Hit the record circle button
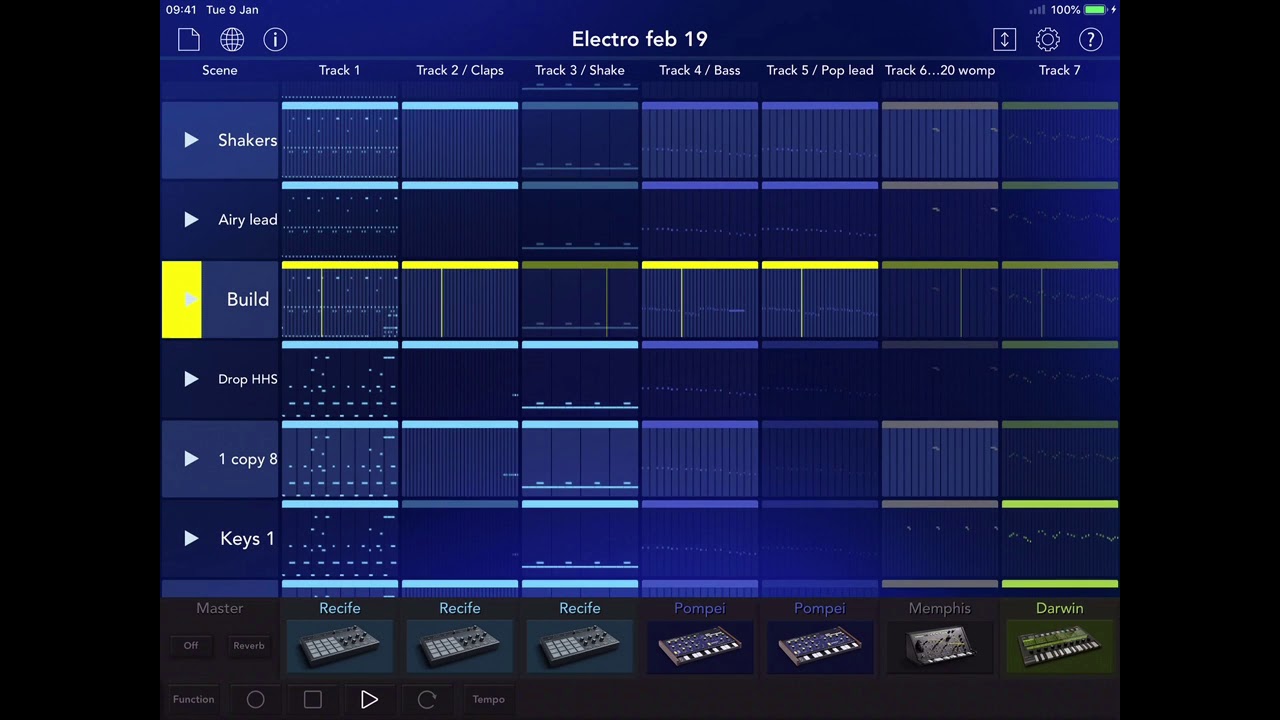This screenshot has height=720, width=1280. click(x=256, y=699)
